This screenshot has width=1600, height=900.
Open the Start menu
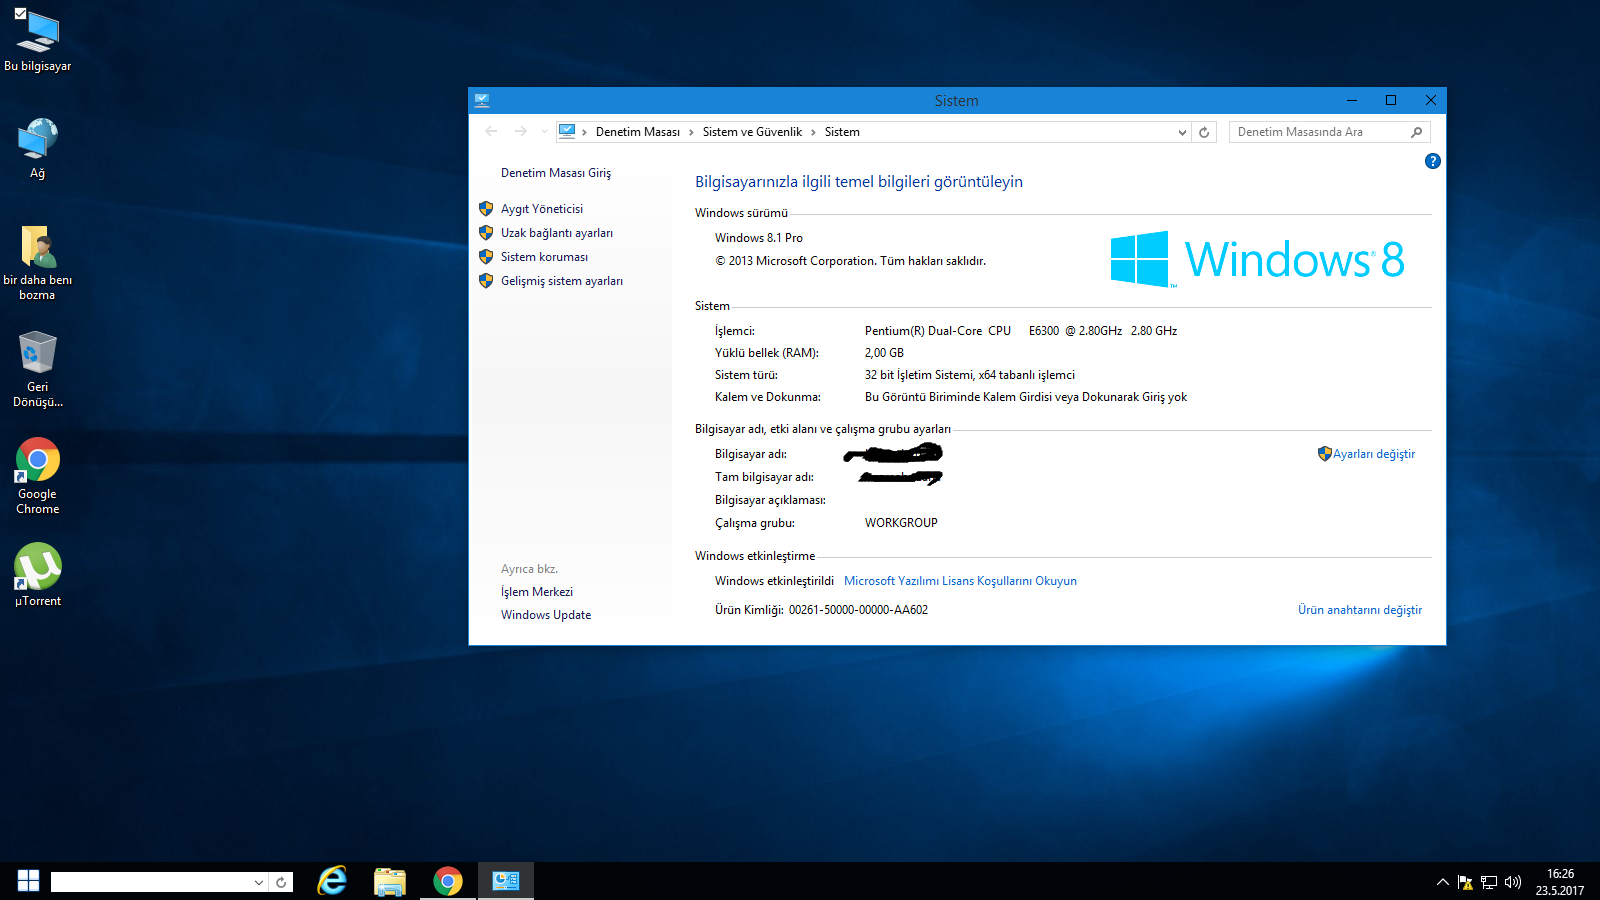(x=28, y=881)
